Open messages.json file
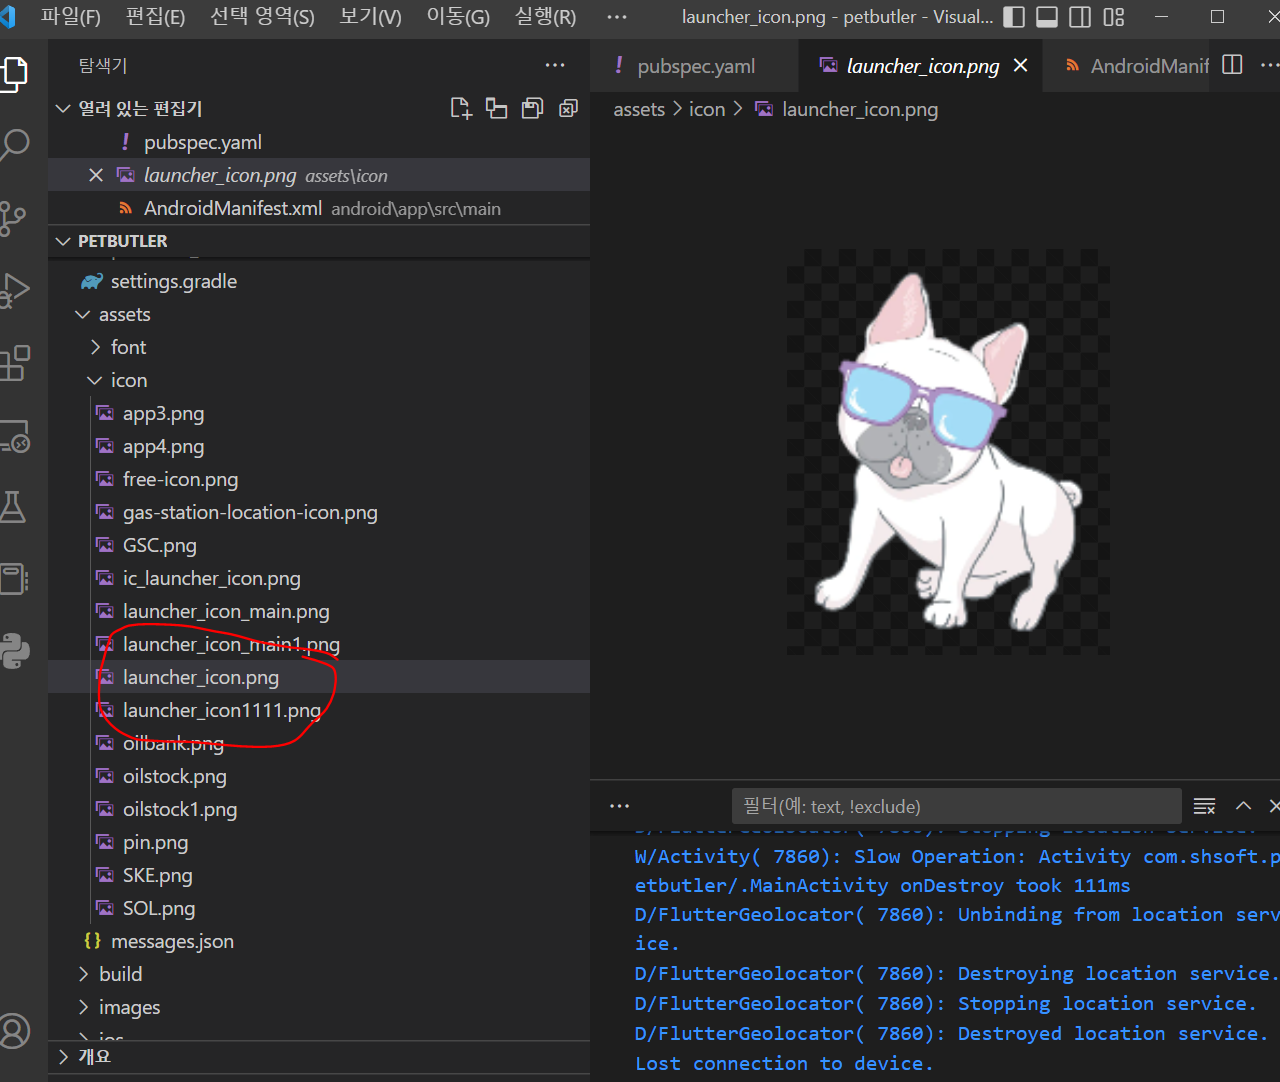The width and height of the screenshot is (1280, 1082). (x=319, y=941)
